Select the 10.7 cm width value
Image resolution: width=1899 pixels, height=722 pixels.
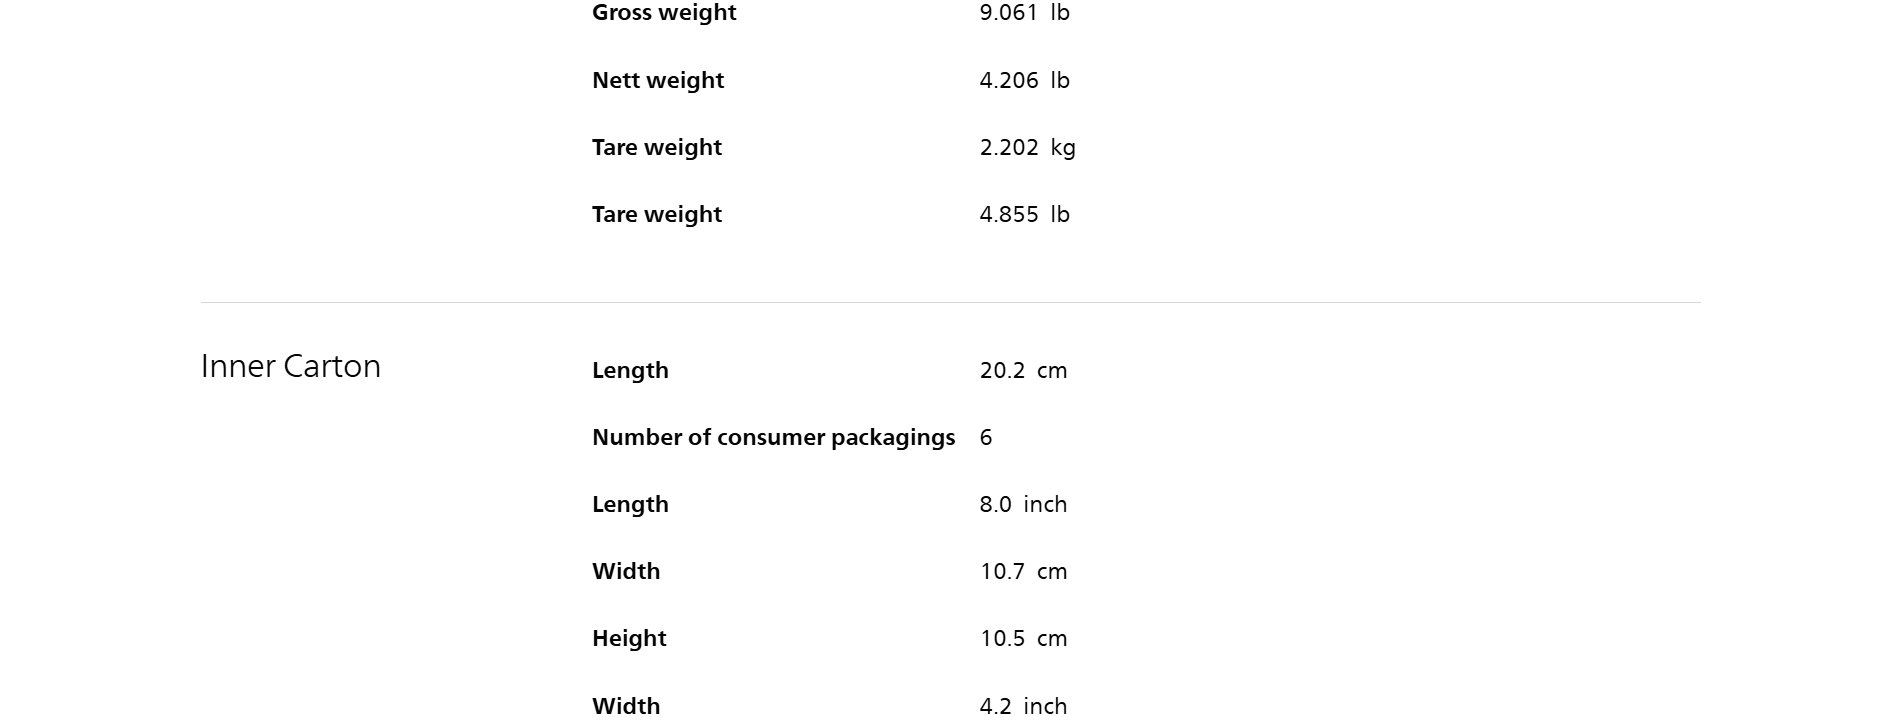pos(1023,571)
